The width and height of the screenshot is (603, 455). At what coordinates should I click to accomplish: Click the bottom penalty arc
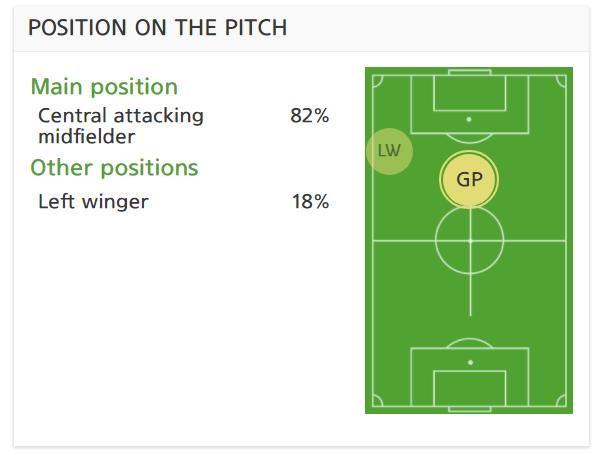coord(469,343)
